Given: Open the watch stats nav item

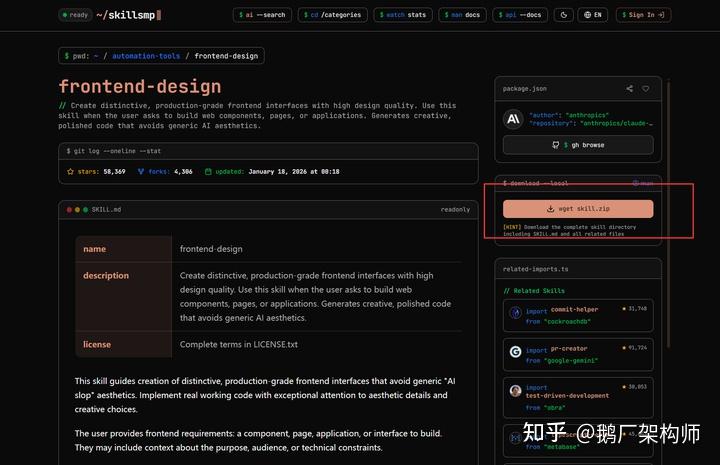Looking at the screenshot, I should (x=403, y=15).
